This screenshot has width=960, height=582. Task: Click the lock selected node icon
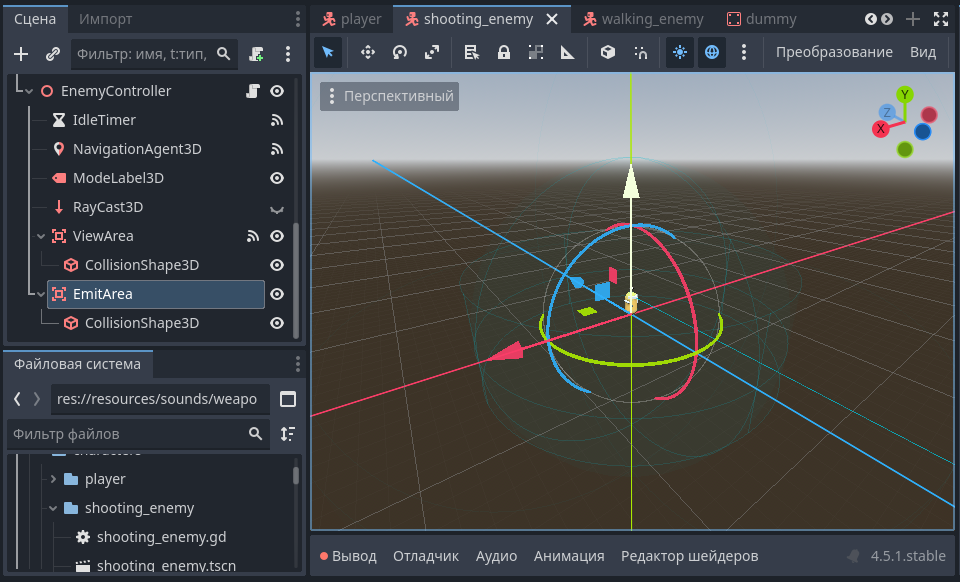pyautogui.click(x=504, y=53)
